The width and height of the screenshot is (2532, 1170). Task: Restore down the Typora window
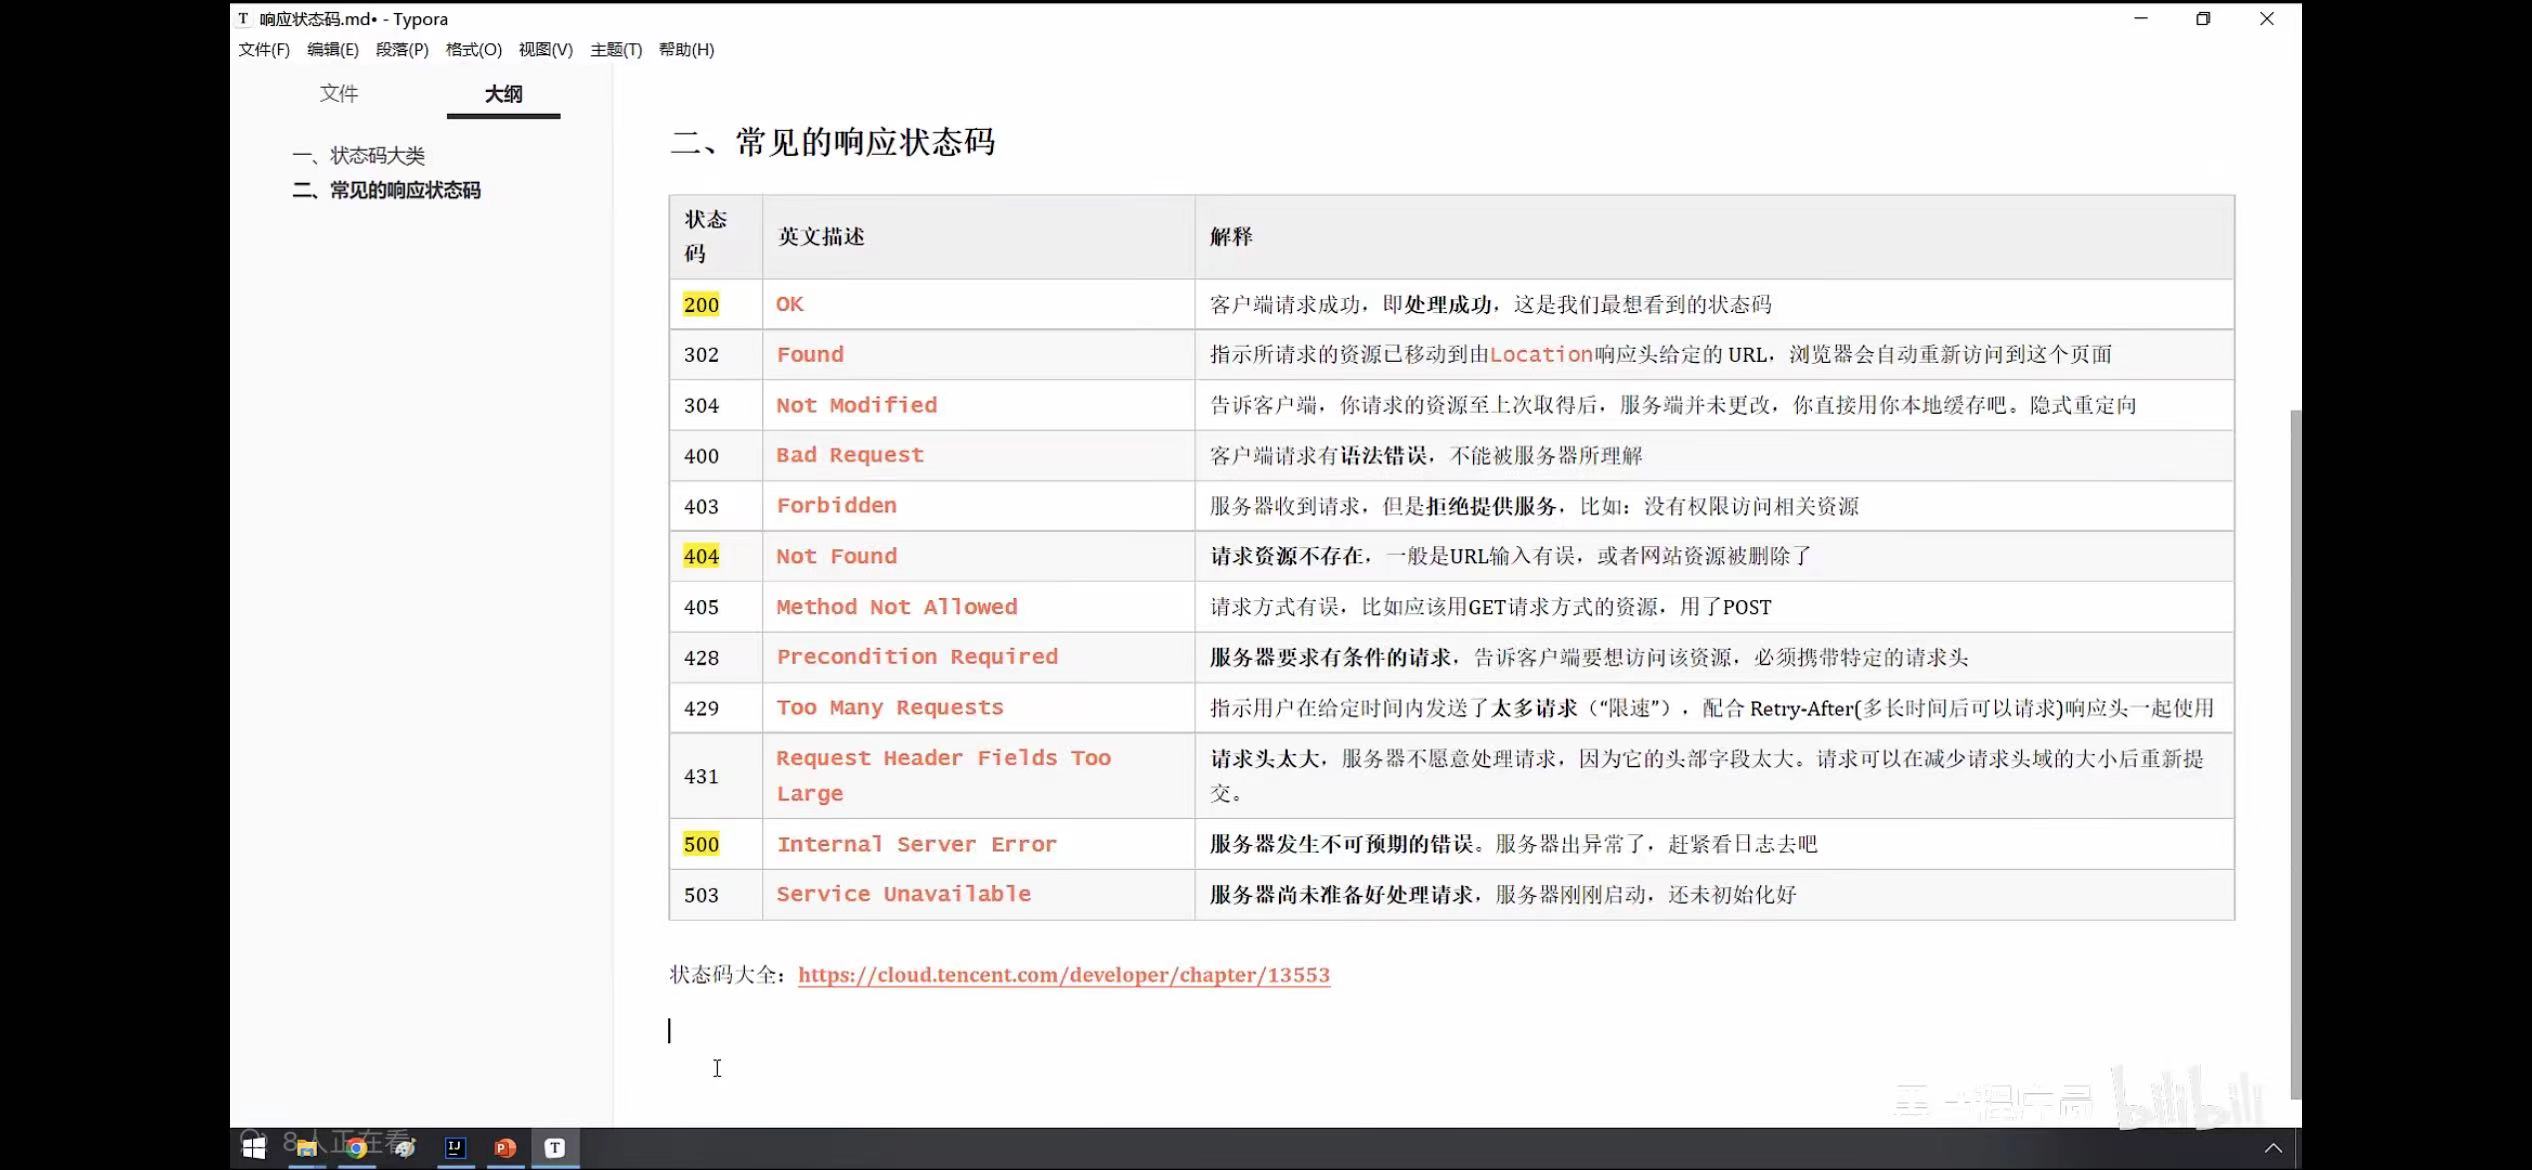pos(2203,19)
